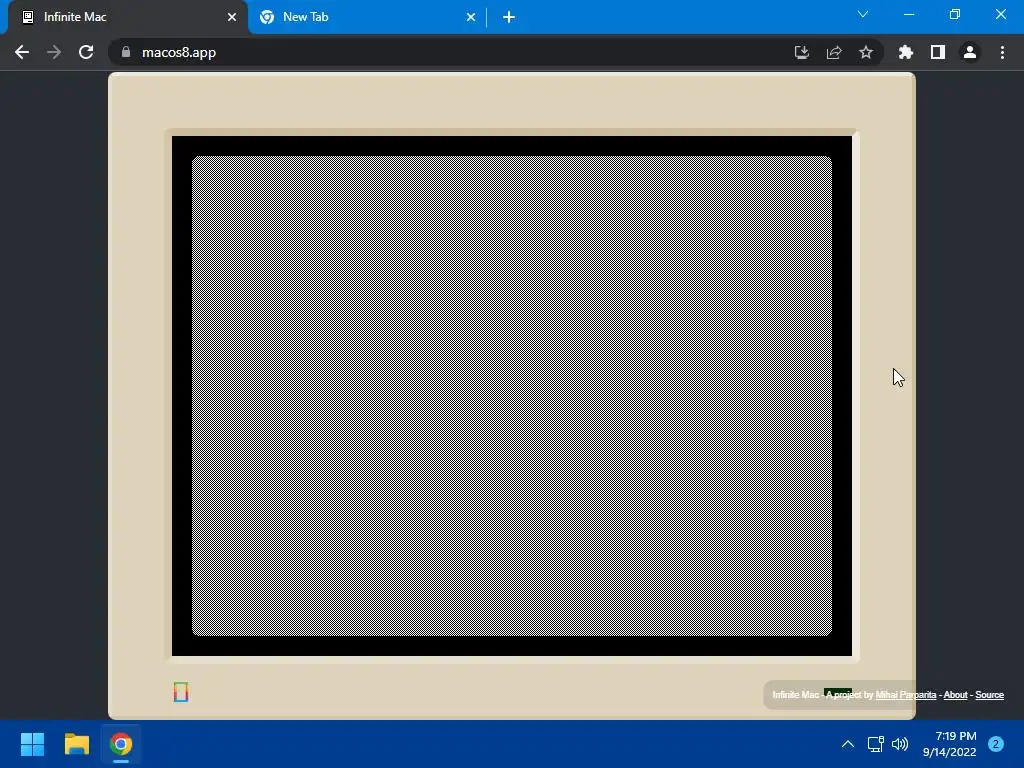1024x768 pixels.
Task: Minimize the Chrome window
Action: coord(909,14)
